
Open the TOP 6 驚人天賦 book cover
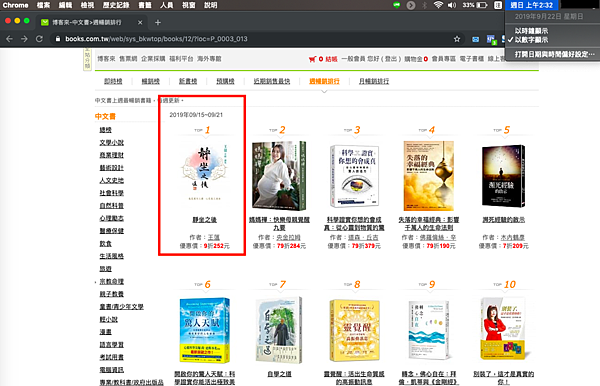(x=205, y=331)
